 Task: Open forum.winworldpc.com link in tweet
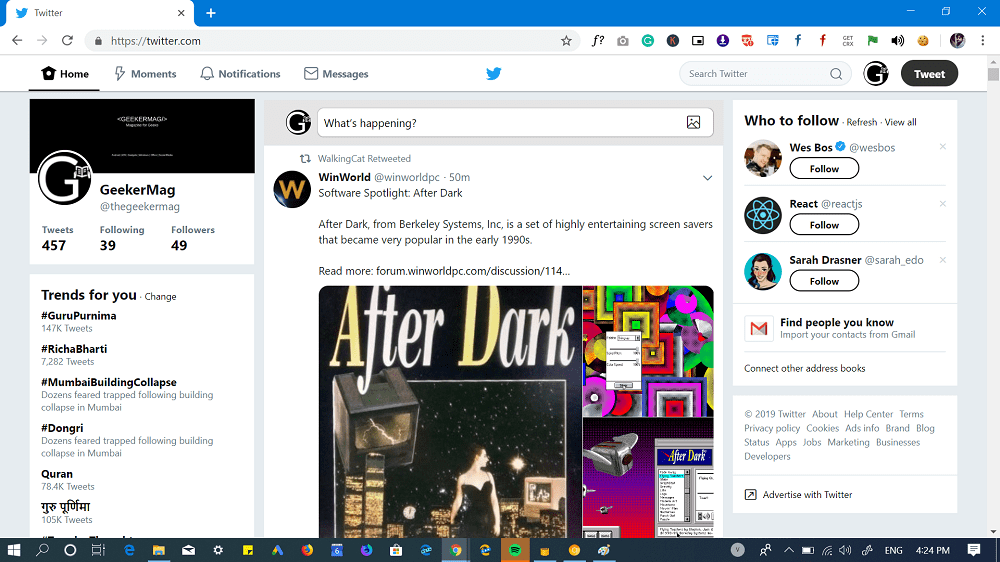[x=473, y=271]
